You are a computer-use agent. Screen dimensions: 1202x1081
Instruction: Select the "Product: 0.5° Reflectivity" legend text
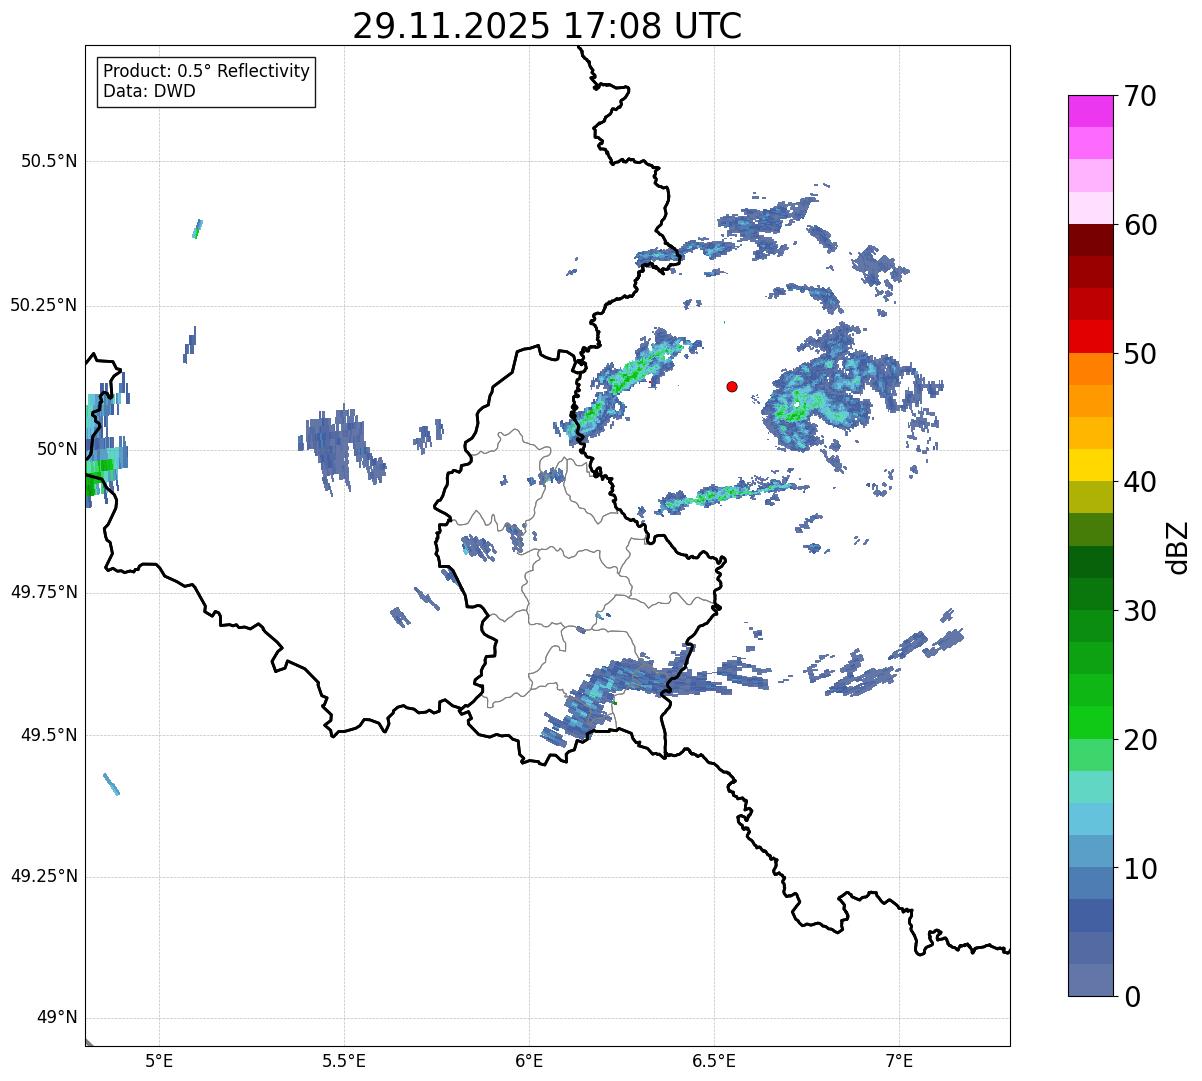(x=206, y=72)
